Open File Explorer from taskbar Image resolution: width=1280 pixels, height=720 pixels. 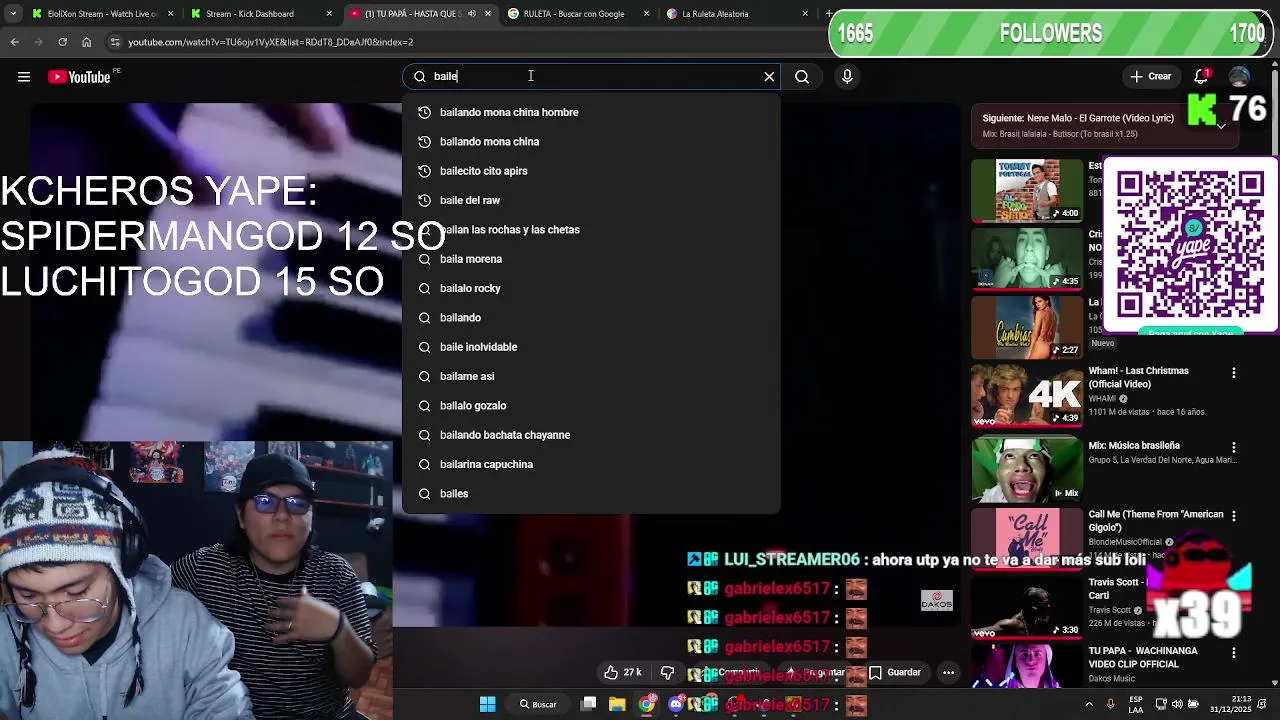coord(617,705)
